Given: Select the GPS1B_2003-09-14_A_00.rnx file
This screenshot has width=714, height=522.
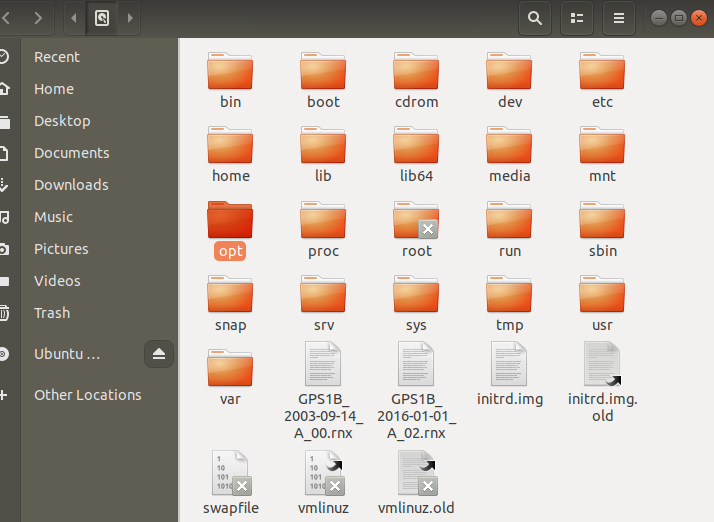Looking at the screenshot, I should (323, 391).
